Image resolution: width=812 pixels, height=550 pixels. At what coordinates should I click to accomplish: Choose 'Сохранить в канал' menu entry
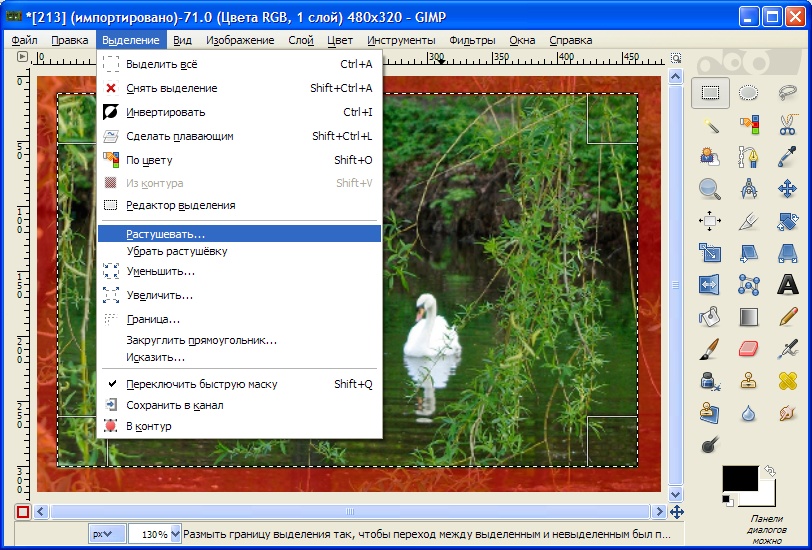[239, 405]
